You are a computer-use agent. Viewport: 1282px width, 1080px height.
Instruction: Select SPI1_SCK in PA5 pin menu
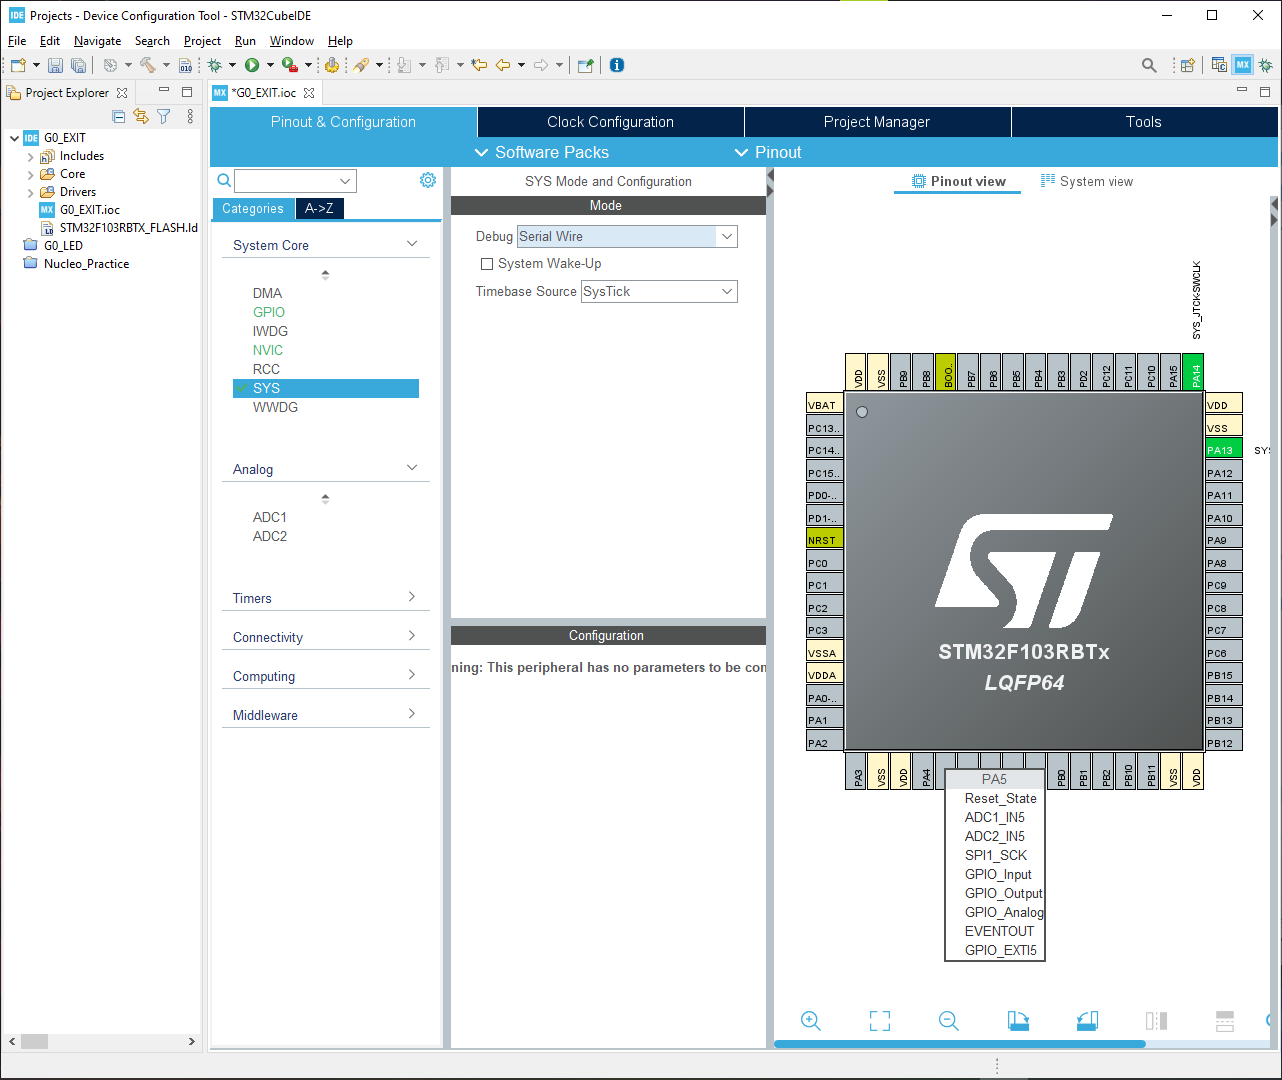[x=996, y=855]
